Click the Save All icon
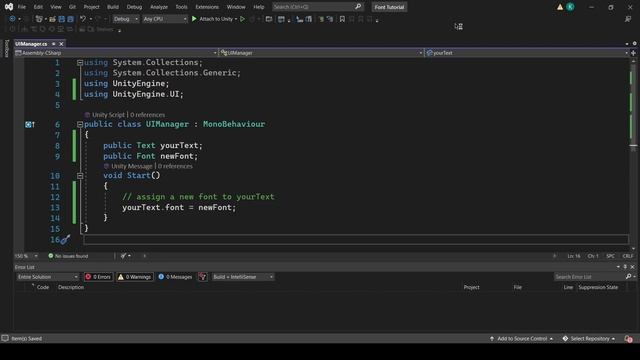Screen dimensions: 640x360 tap(70, 19)
